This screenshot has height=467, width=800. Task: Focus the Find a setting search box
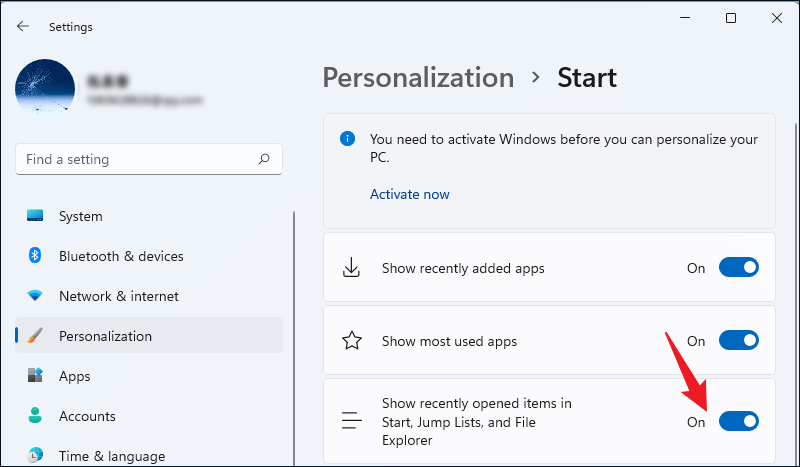149,159
